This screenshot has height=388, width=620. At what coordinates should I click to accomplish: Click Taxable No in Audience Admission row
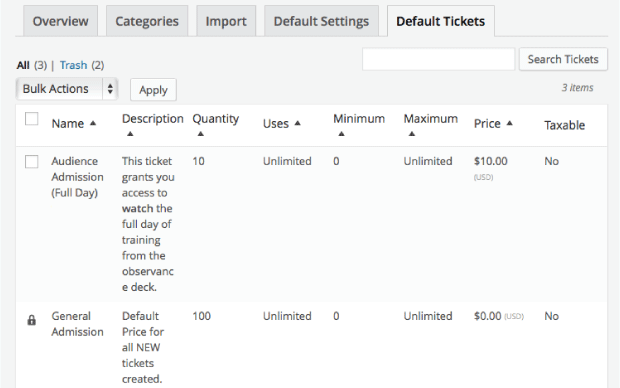(x=551, y=161)
